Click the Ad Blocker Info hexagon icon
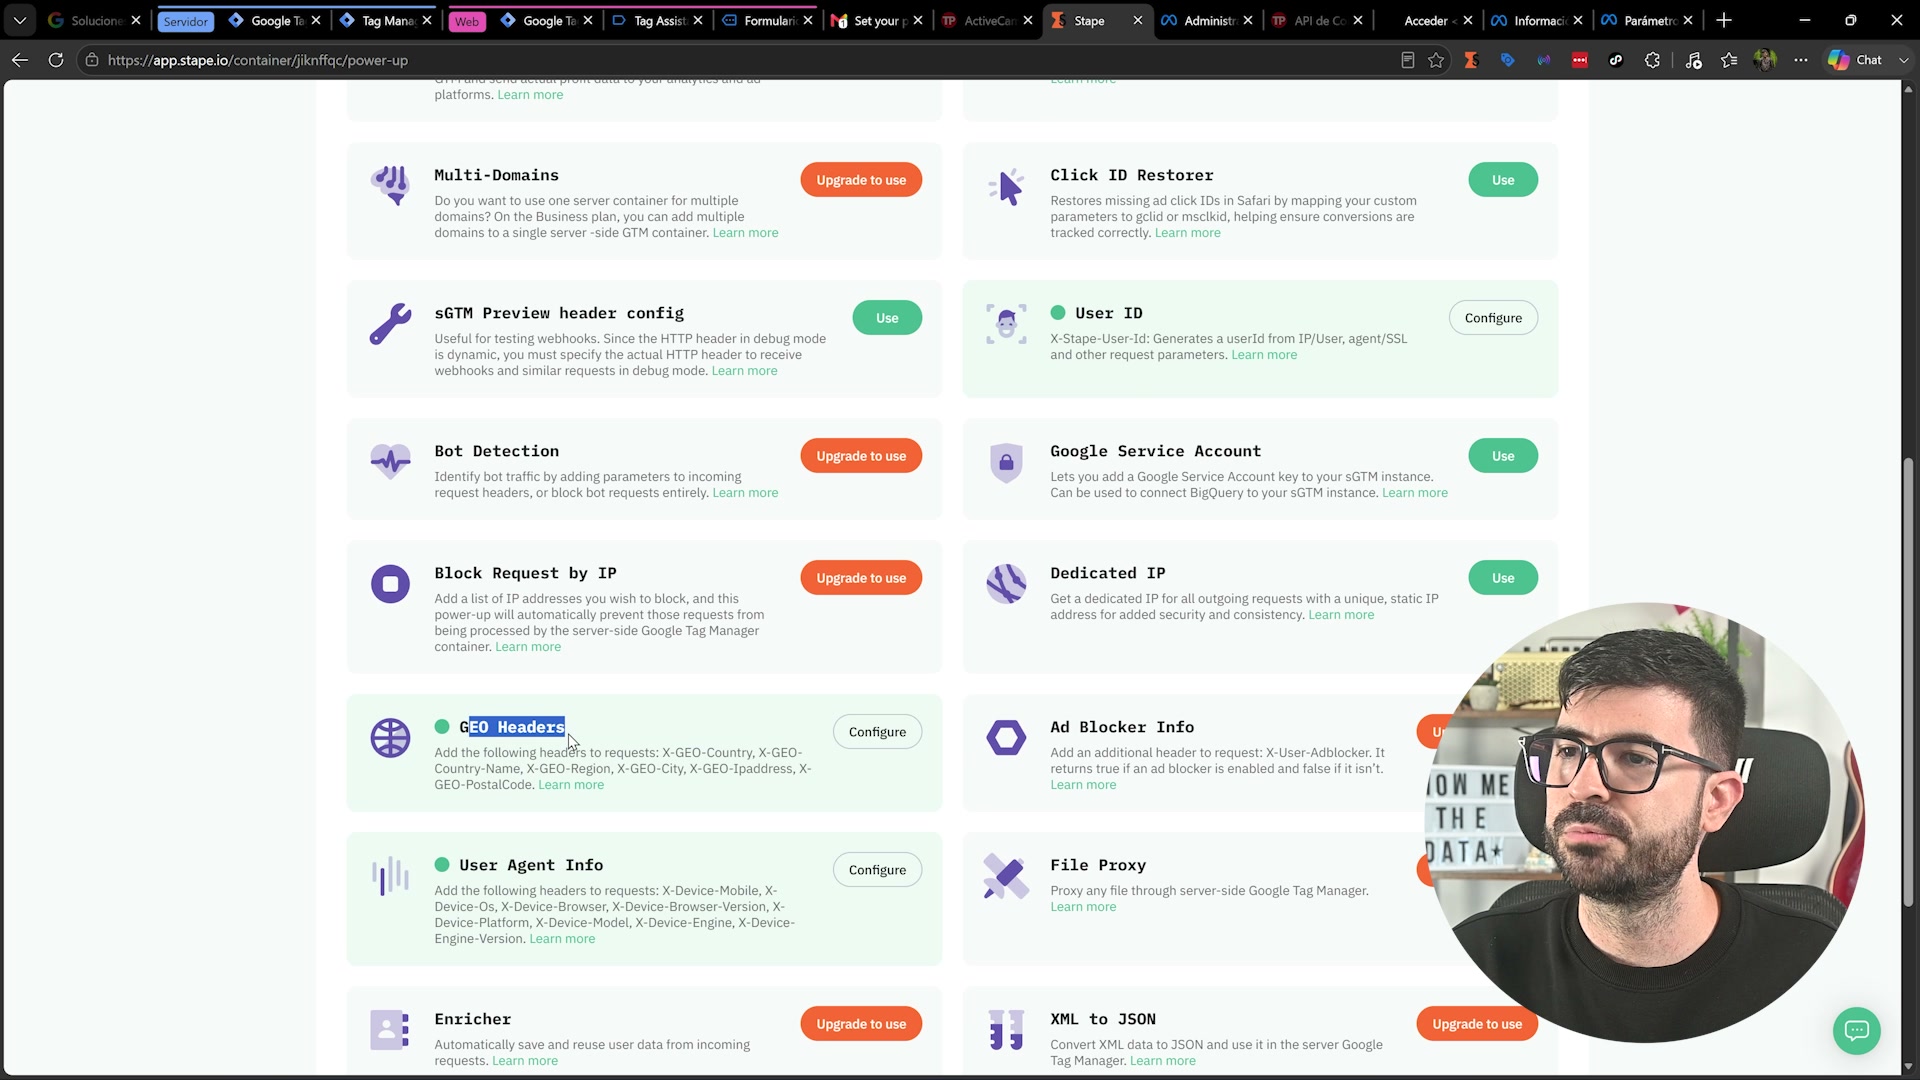 click(x=1006, y=738)
